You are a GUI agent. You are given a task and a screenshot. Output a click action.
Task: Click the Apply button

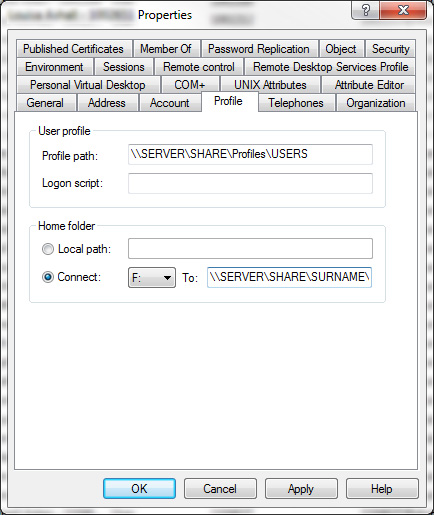click(x=301, y=489)
